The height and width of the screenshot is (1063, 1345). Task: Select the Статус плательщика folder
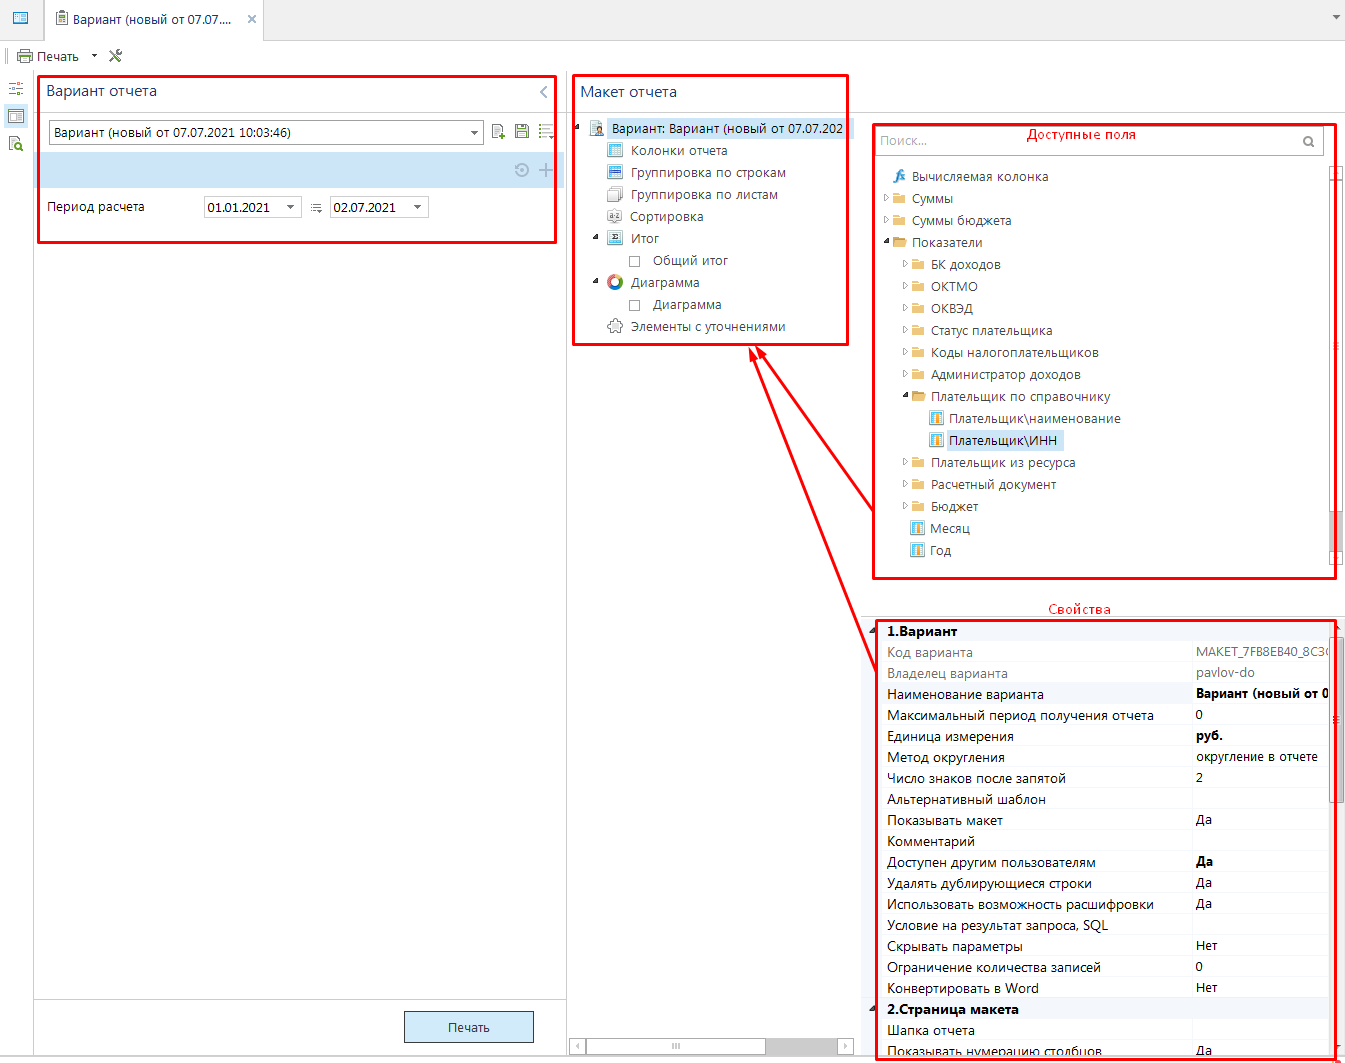(991, 330)
